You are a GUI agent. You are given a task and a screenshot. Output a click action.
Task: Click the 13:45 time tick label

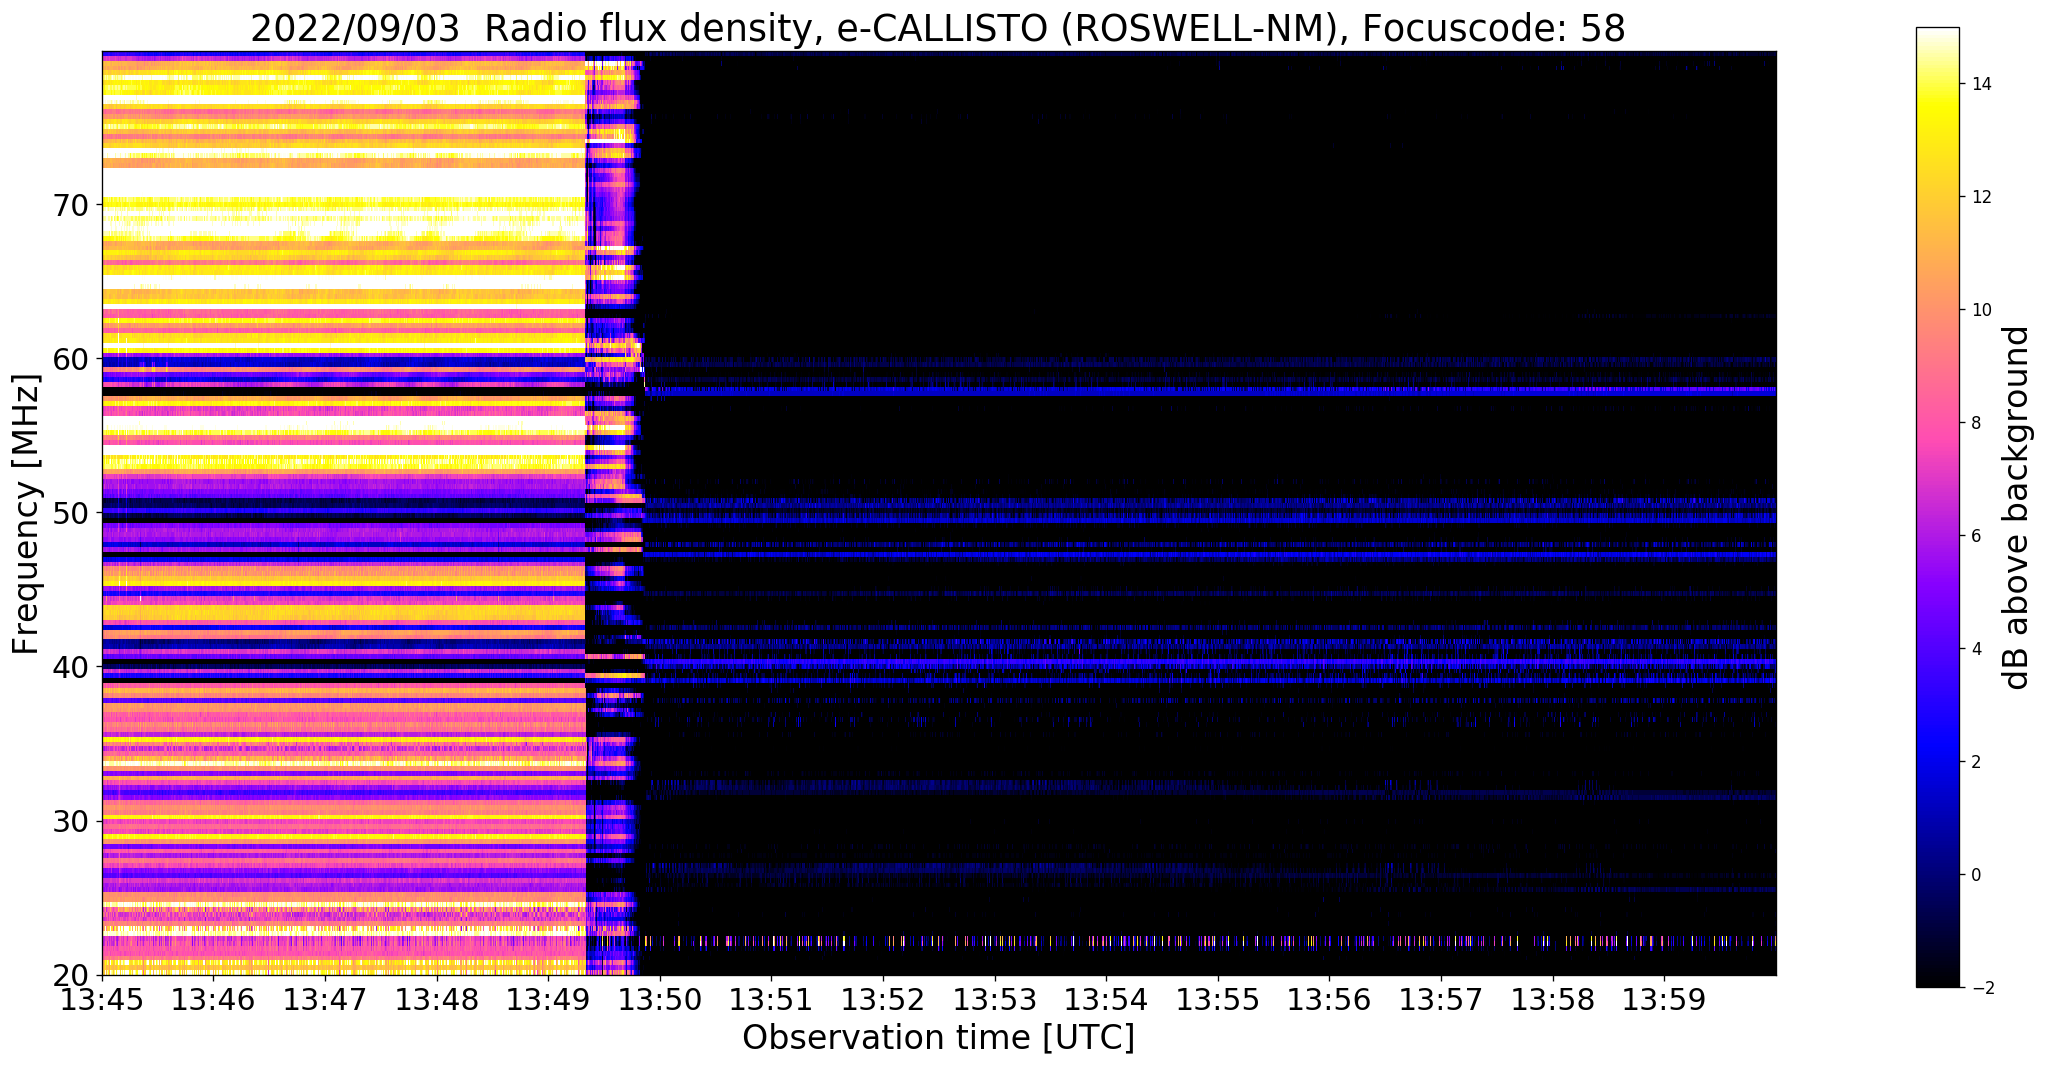click(102, 1000)
